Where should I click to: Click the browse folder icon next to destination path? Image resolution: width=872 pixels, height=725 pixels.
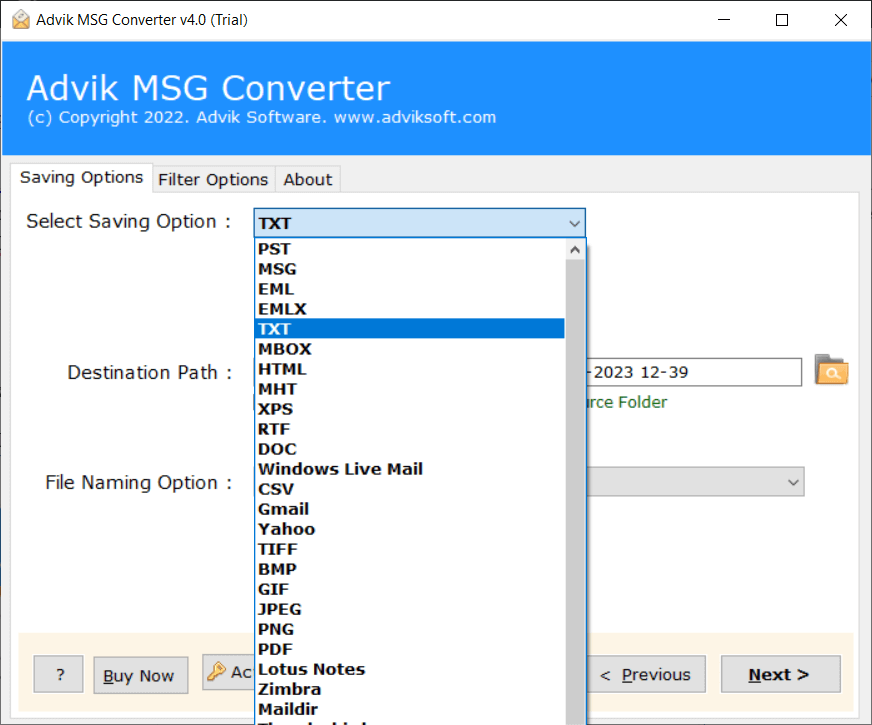tap(831, 370)
